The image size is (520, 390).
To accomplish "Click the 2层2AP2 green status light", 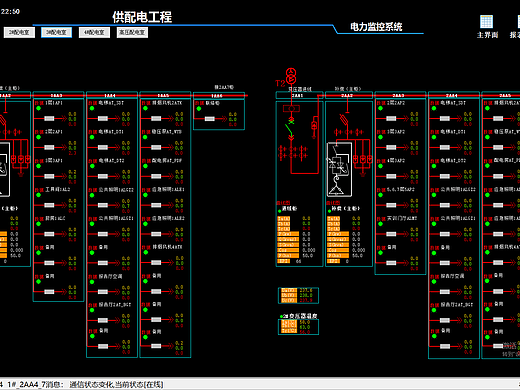I will tap(381, 108).
